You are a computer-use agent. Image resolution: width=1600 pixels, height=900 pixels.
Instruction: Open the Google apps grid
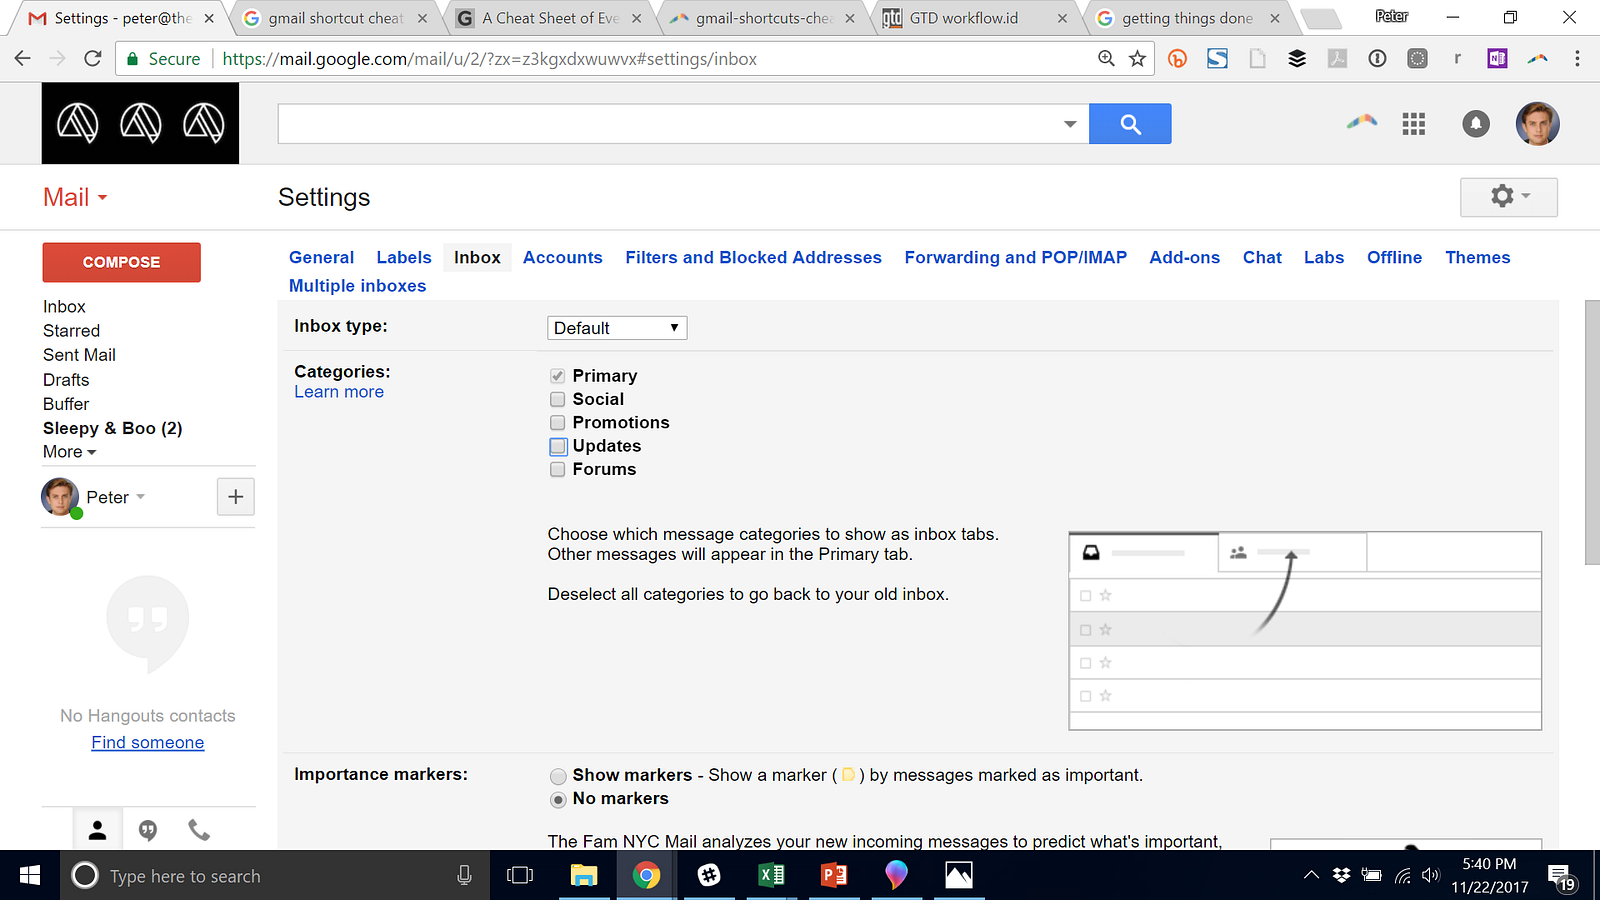point(1413,124)
